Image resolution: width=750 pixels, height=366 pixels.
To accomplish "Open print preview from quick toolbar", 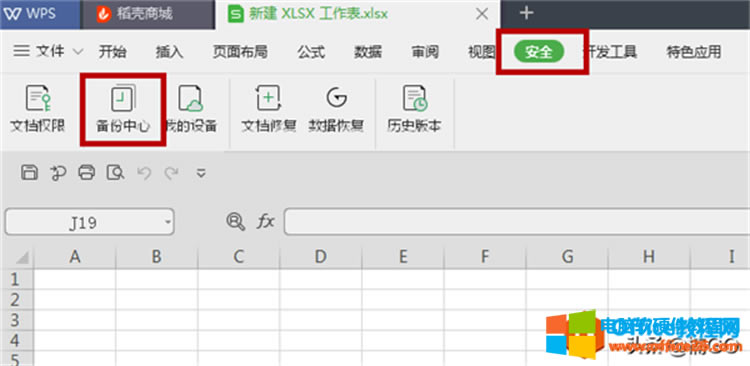I will pyautogui.click(x=115, y=172).
